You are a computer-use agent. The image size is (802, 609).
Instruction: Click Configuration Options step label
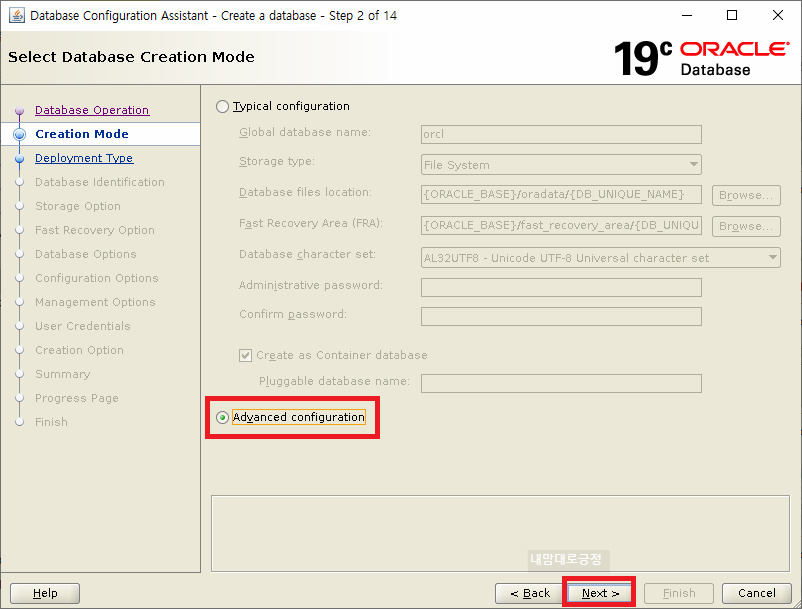point(97,278)
